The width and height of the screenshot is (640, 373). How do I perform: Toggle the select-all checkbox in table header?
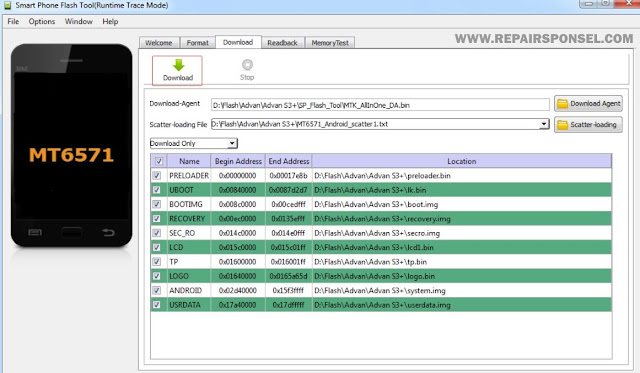159,161
